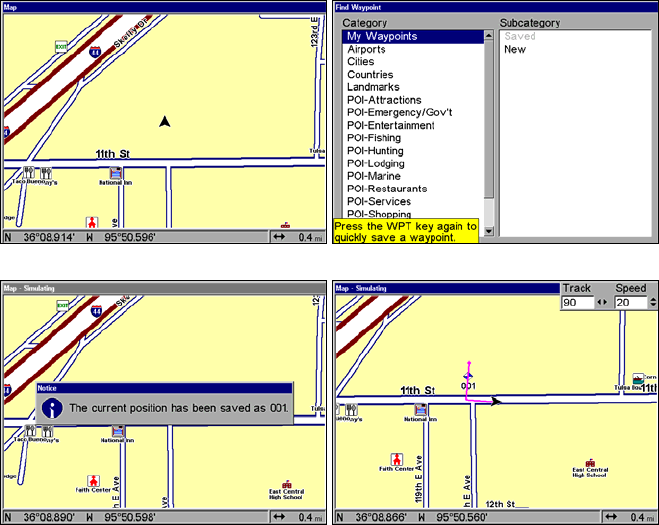
Task: Select the Taco Bueno restaurant icon in the non-simulating Map window
Action: pyautogui.click(x=29, y=172)
